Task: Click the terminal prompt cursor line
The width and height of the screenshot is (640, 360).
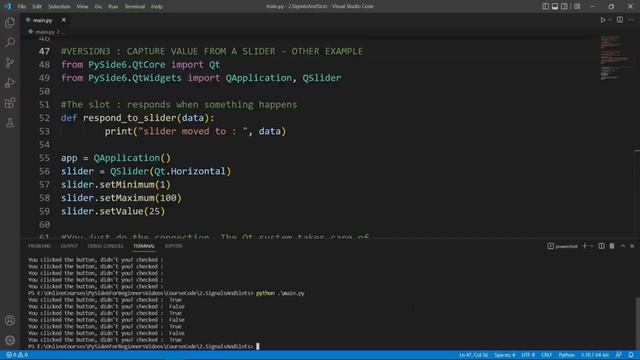Action: (x=143, y=347)
